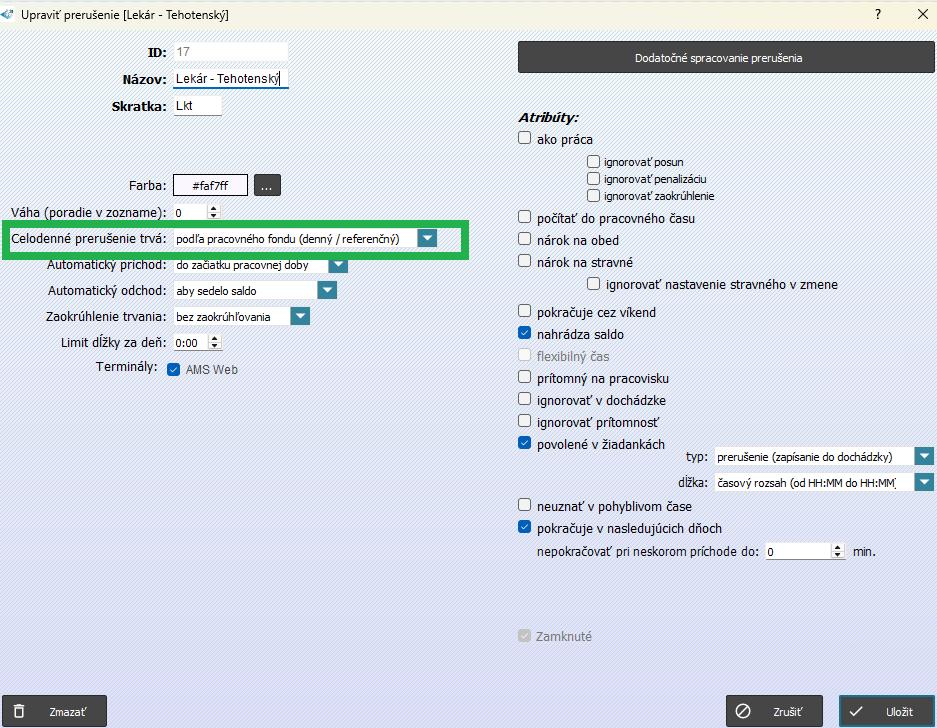
Task: Click the trash icon on Zmazať button
Action: (20, 711)
